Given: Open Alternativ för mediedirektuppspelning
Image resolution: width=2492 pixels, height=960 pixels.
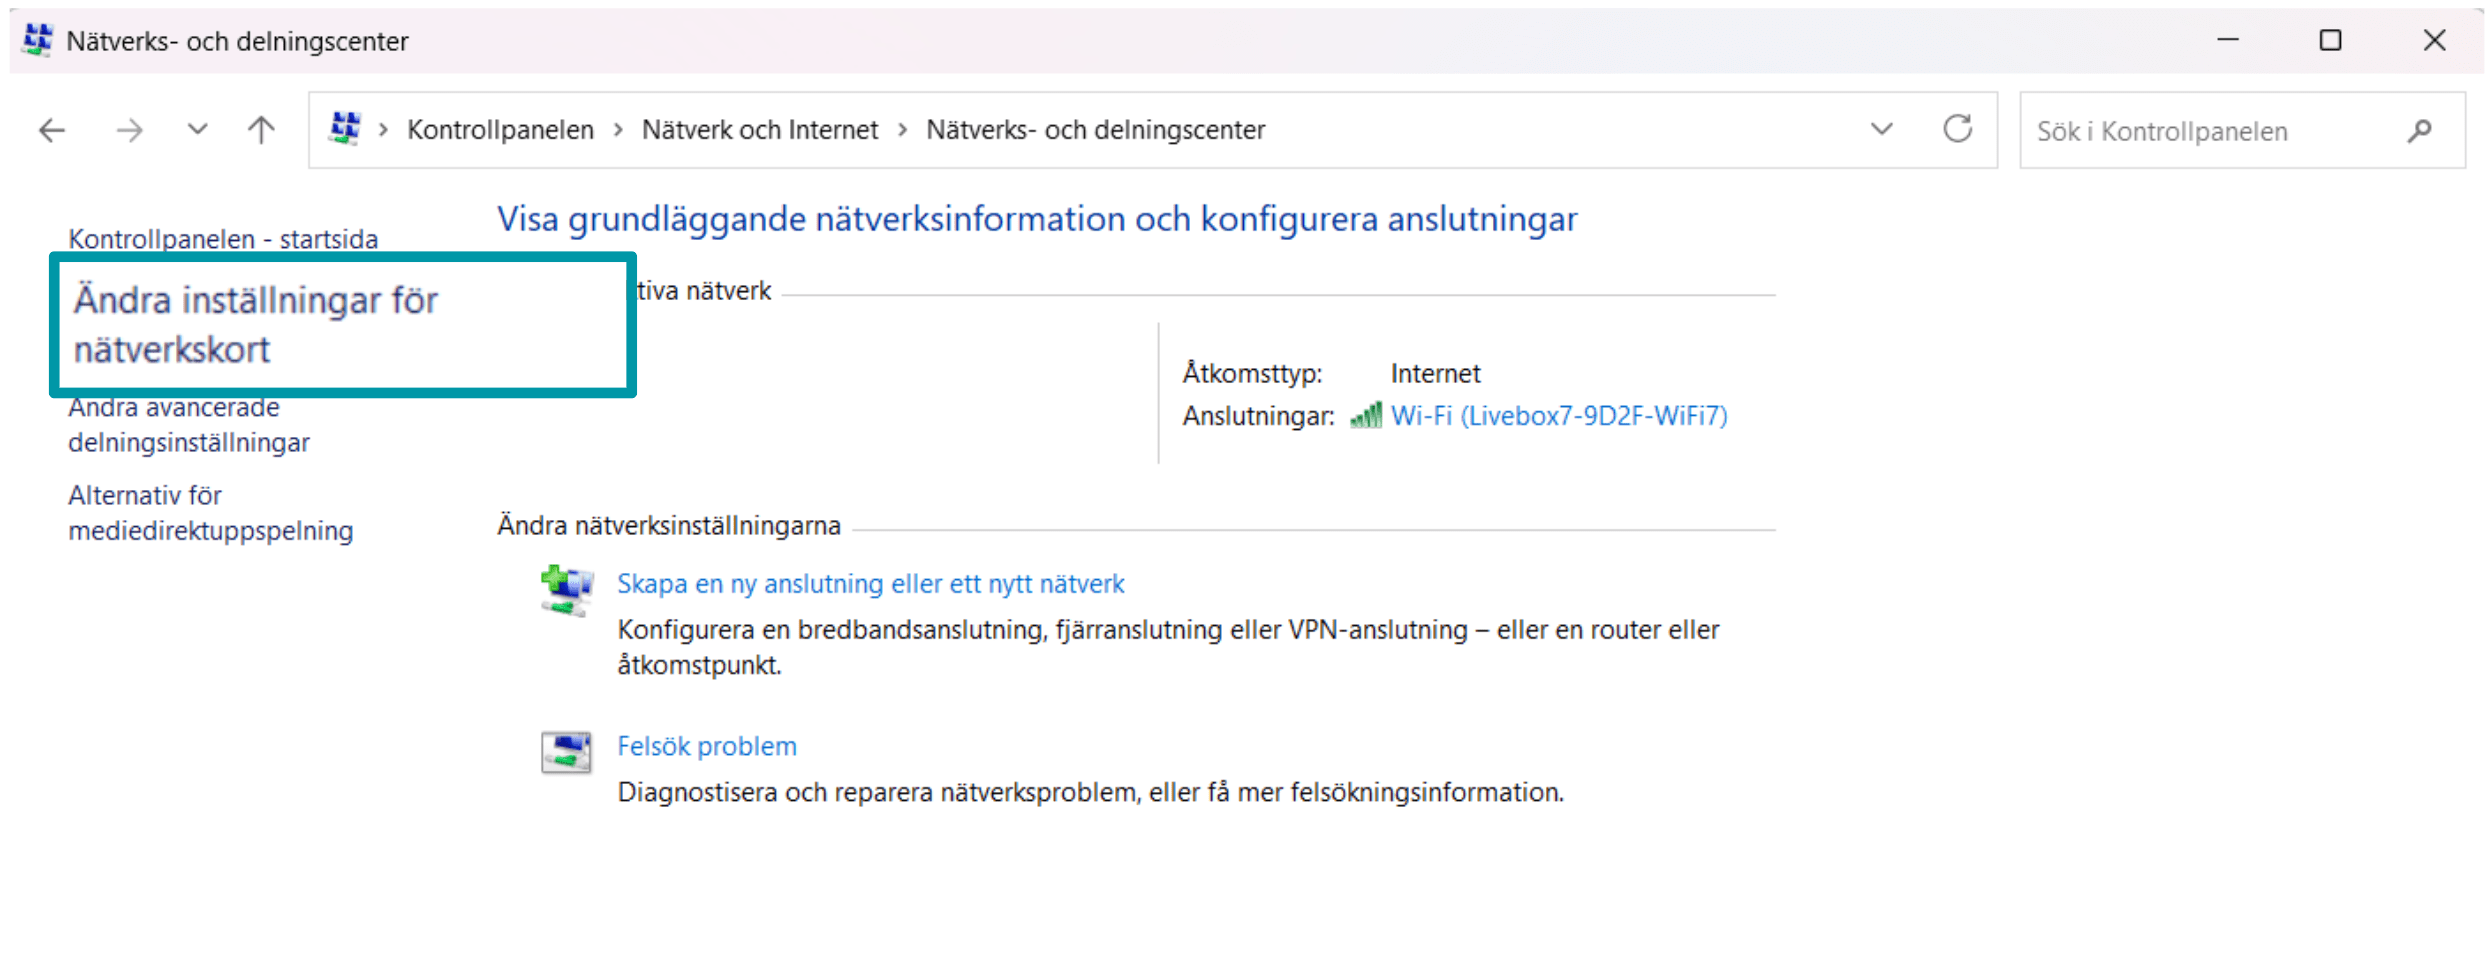Looking at the screenshot, I should (210, 512).
